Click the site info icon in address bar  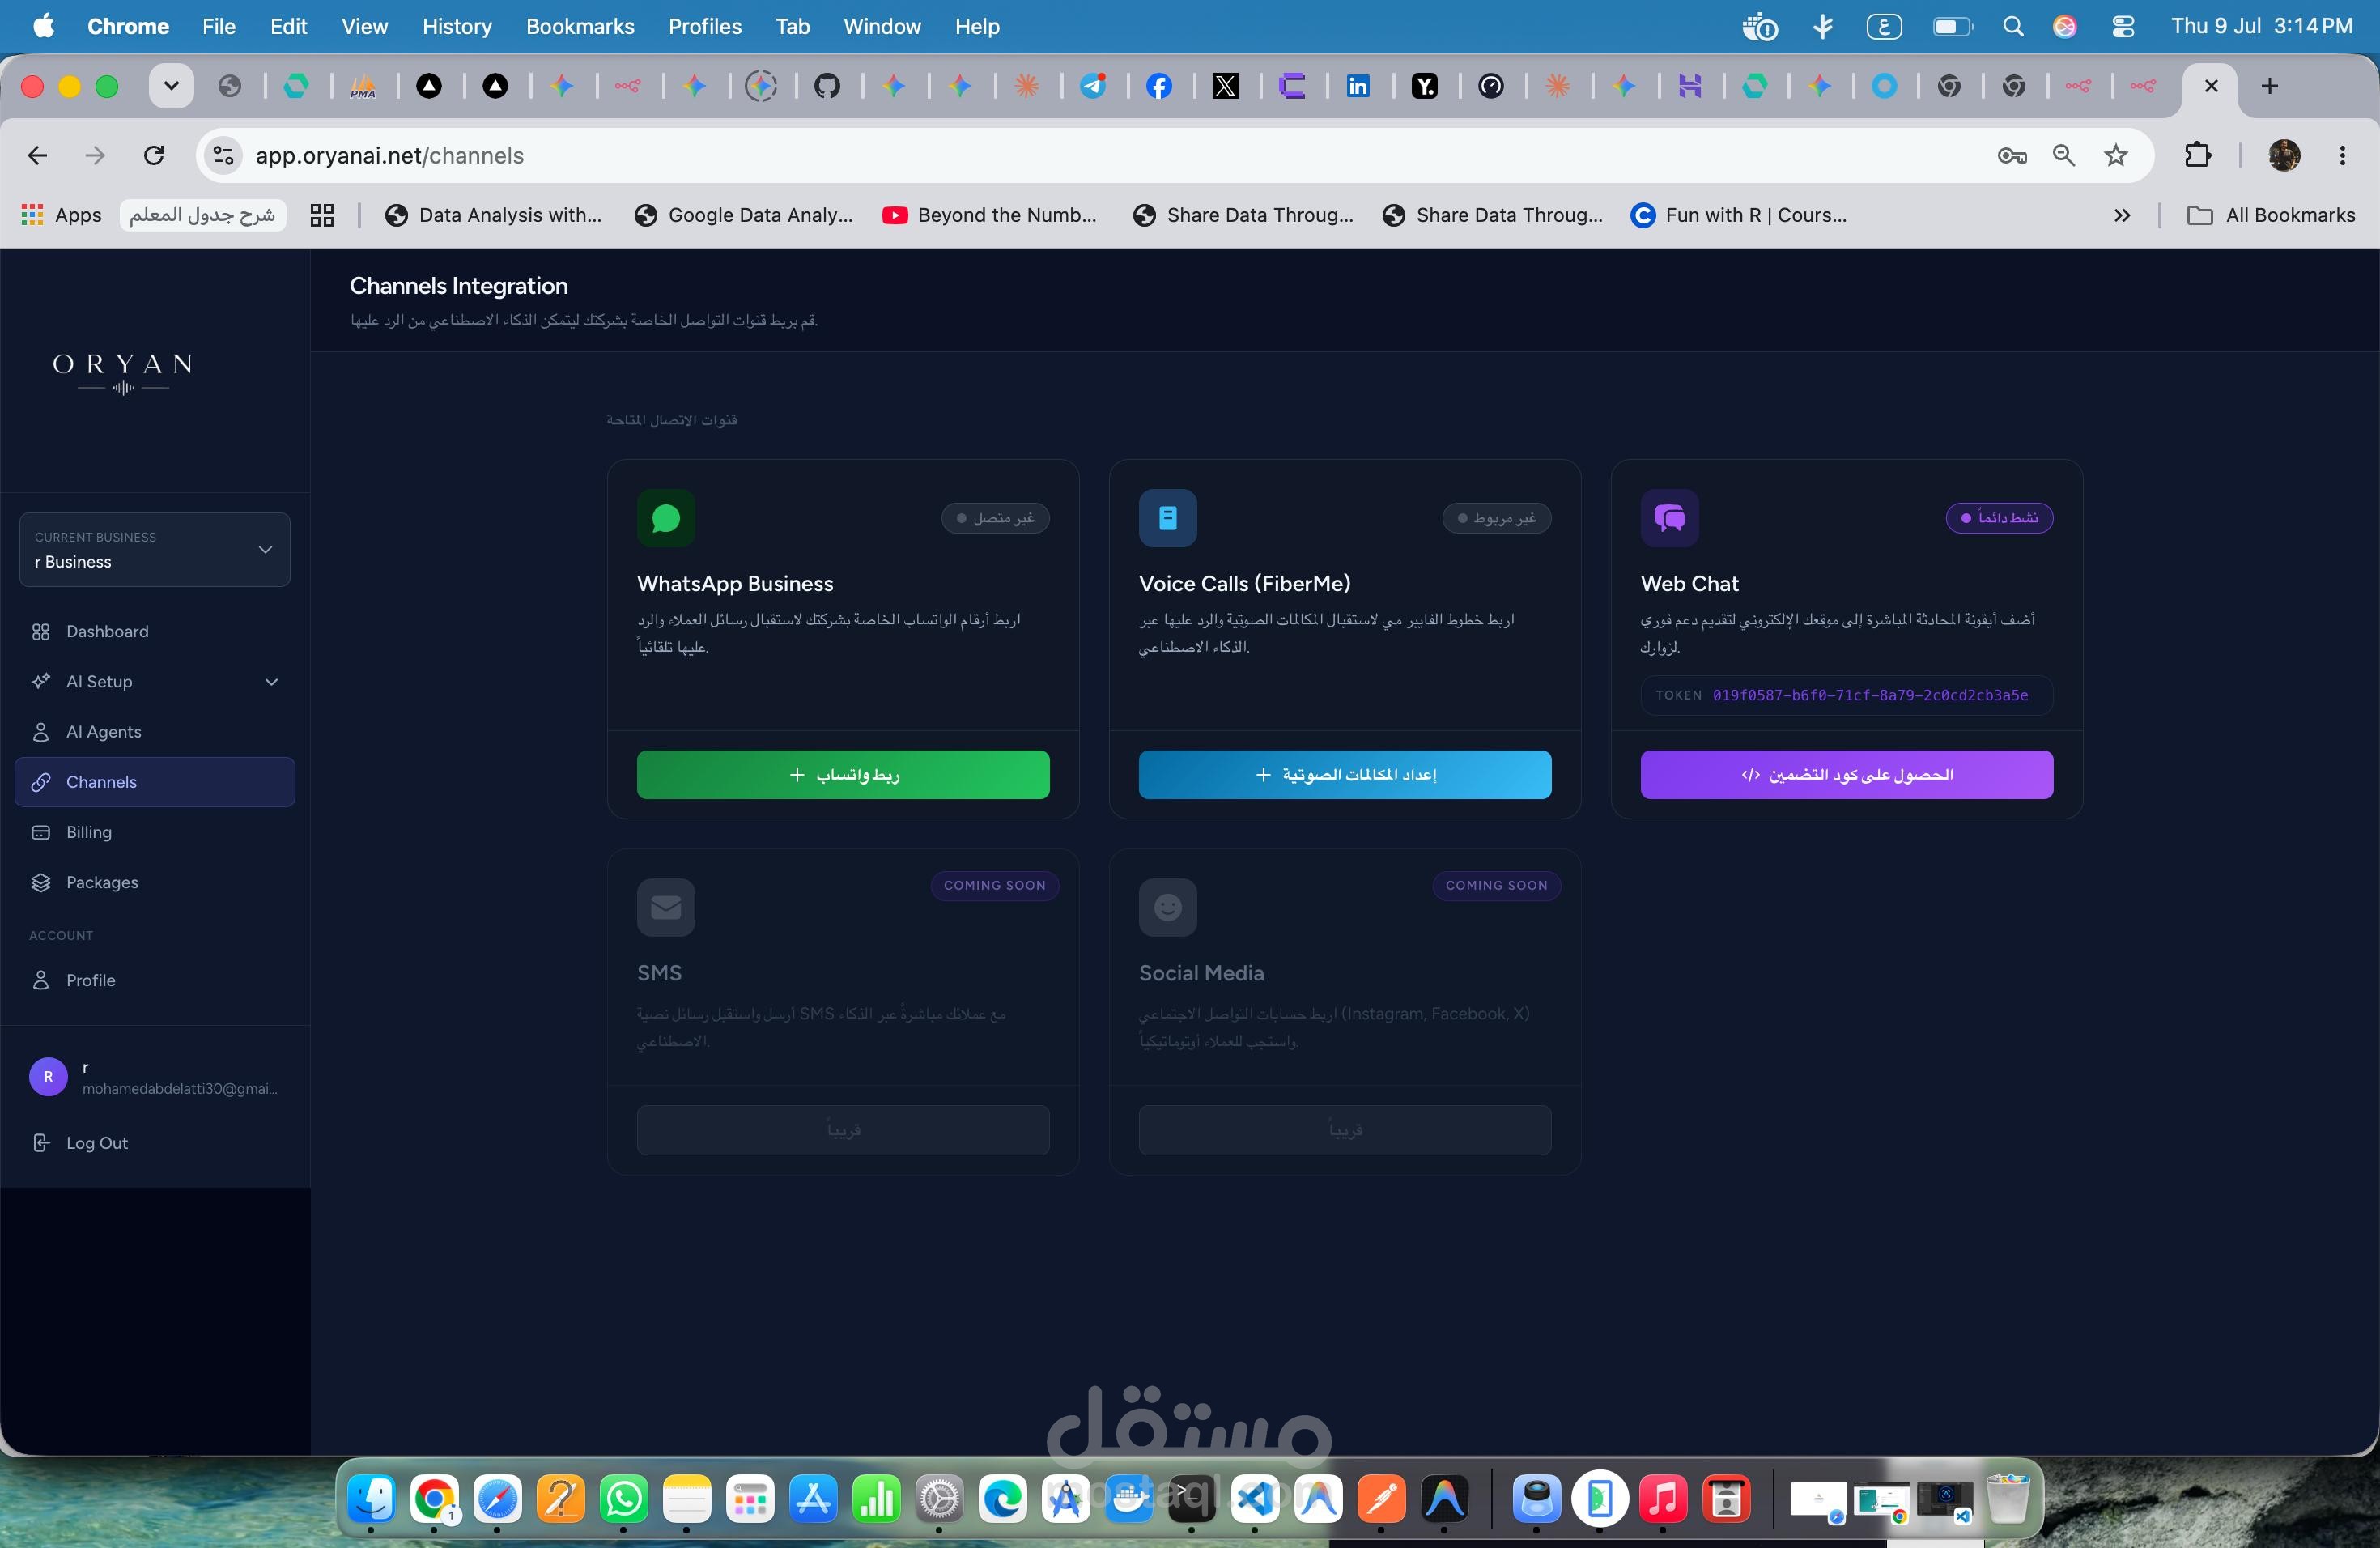[223, 155]
